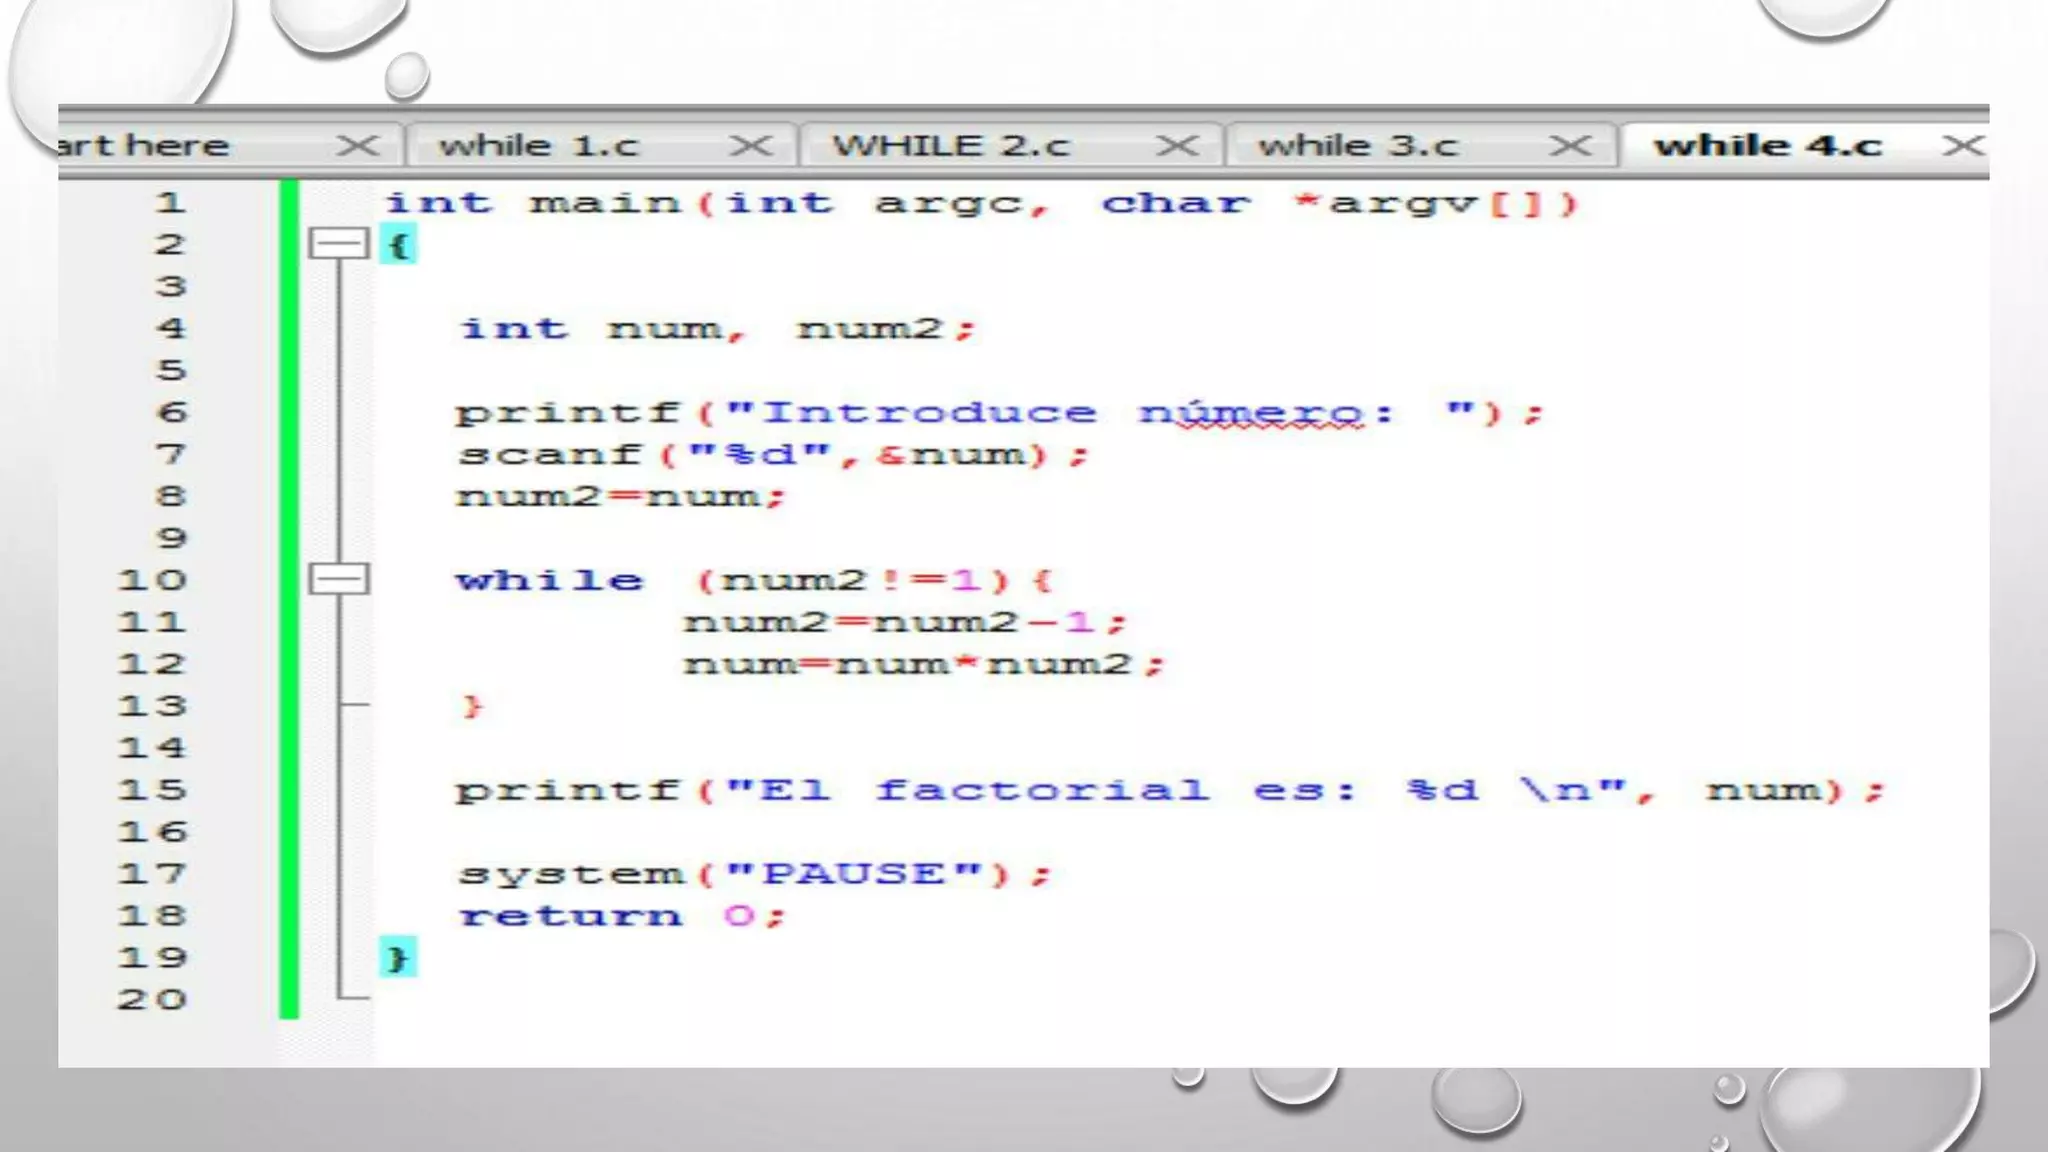Collapse the while loop fold marker
Screen dimensions: 2048x1152
tap(339, 579)
